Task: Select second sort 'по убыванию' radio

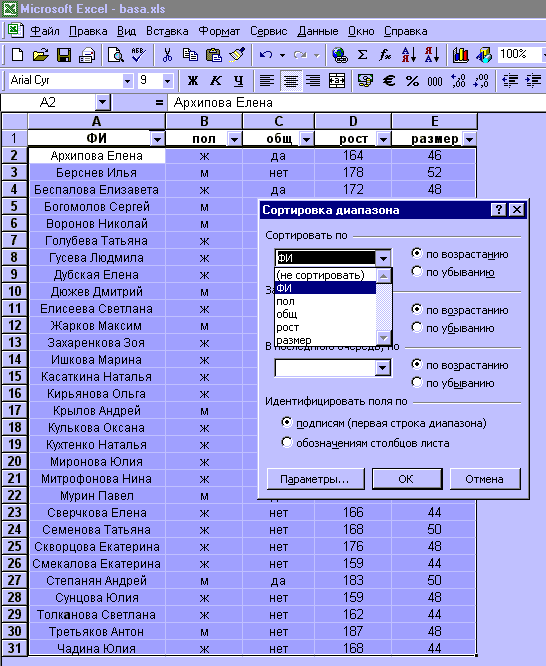Action: tap(417, 327)
